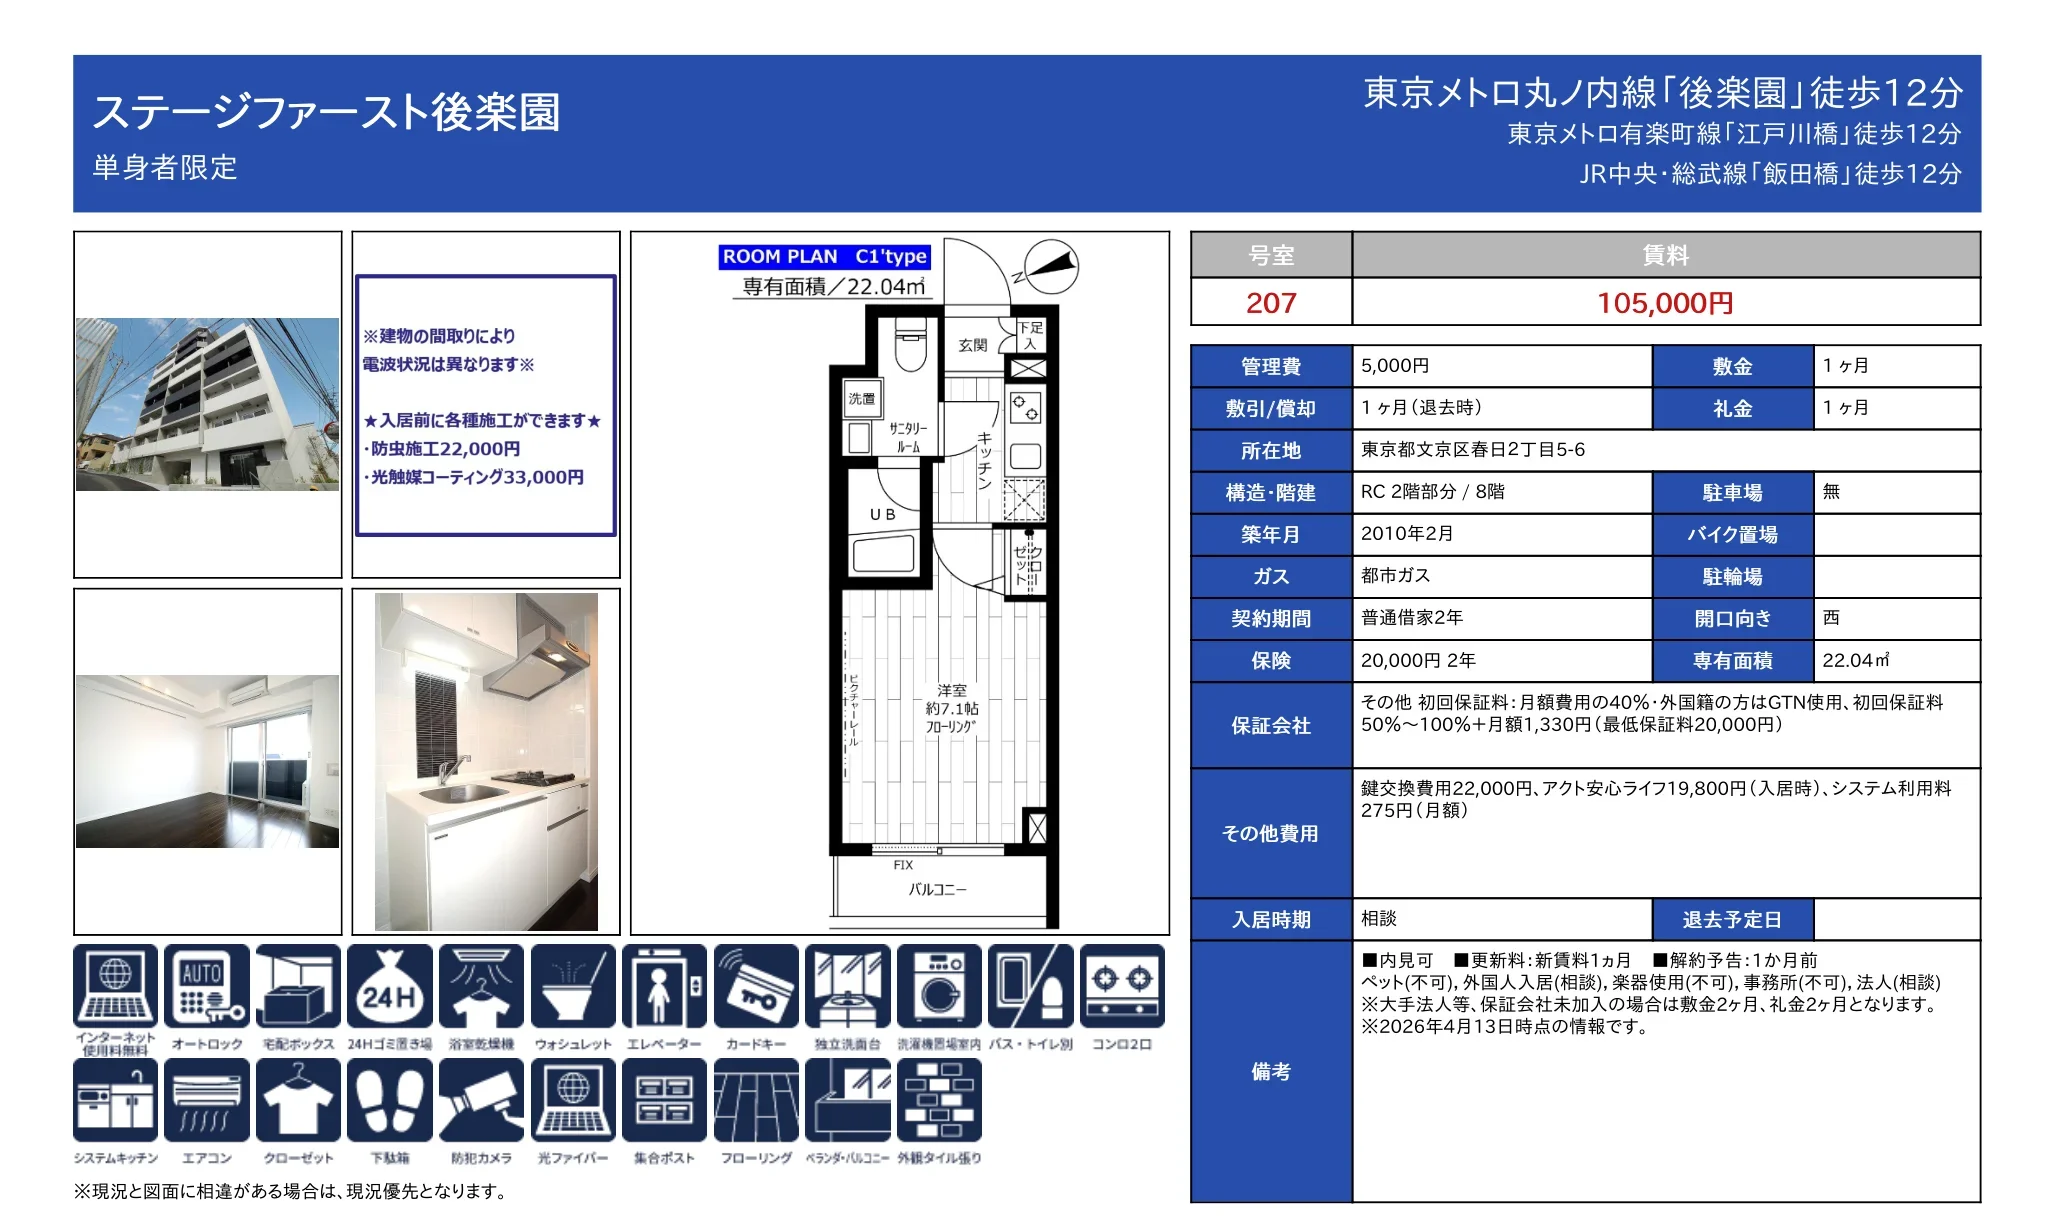The image size is (2056, 1220).
Task: Click the rent amount 105,000円
Action: click(x=1664, y=302)
